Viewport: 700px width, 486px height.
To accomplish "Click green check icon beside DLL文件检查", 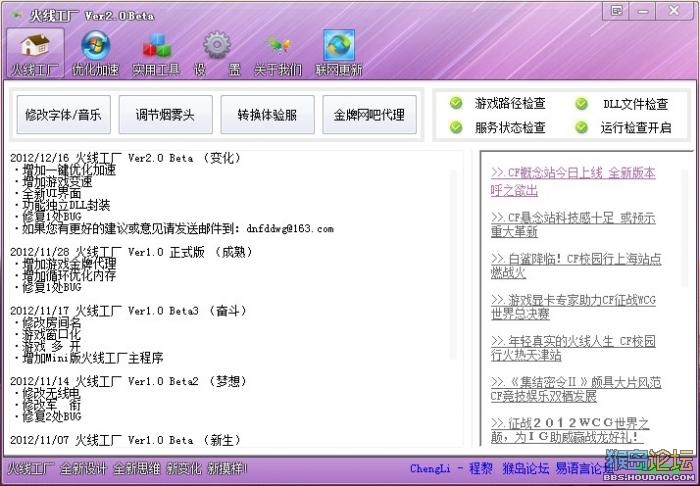I will pyautogui.click(x=581, y=104).
